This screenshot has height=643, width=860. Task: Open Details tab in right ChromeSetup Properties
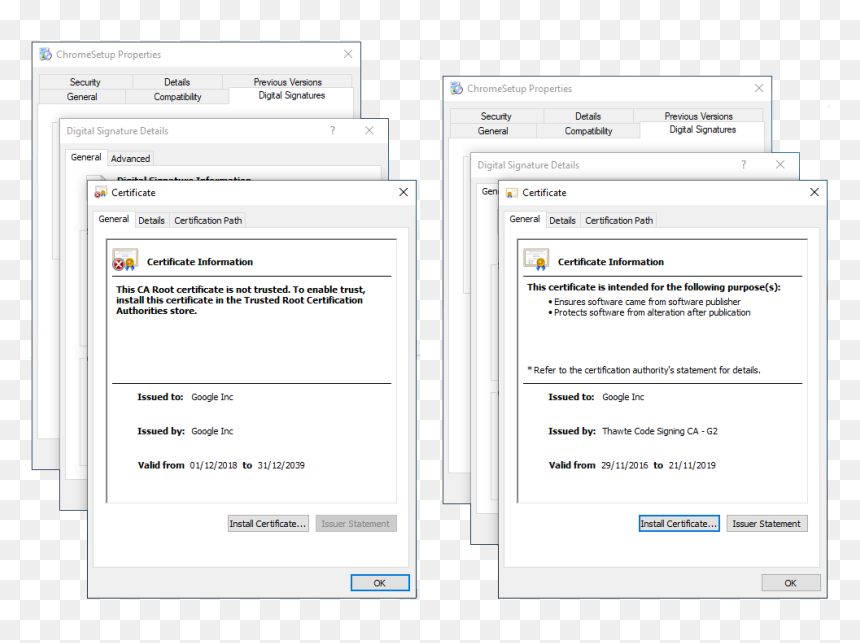click(x=588, y=116)
